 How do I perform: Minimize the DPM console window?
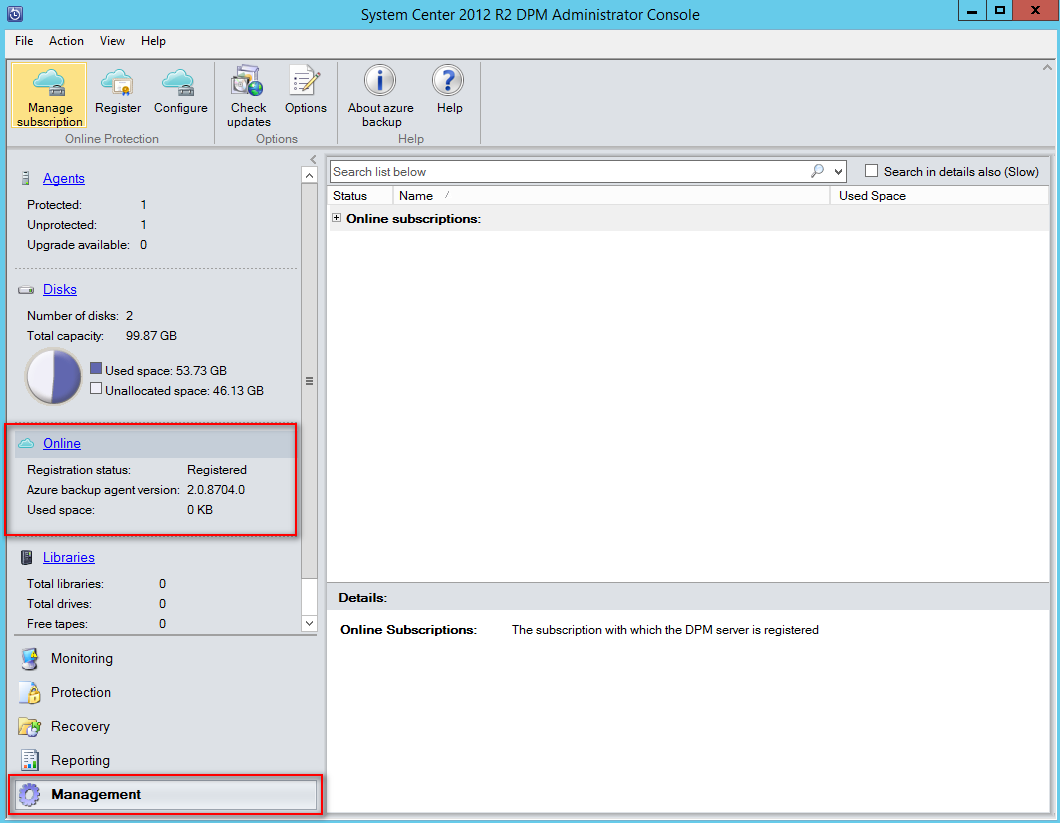[971, 10]
